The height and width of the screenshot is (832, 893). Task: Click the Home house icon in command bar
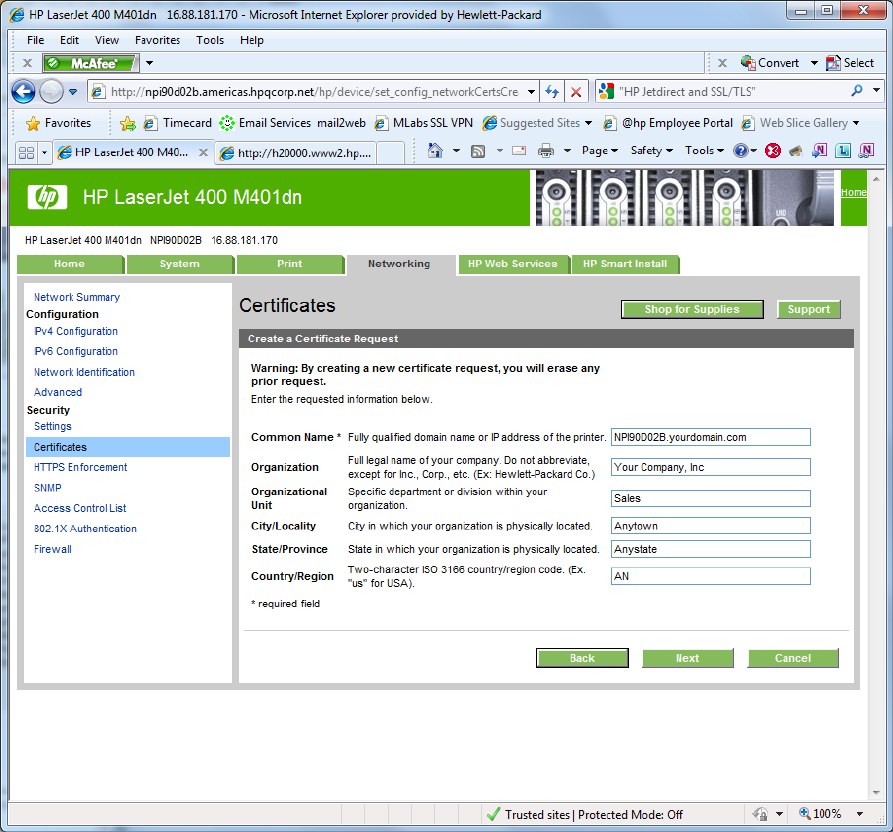coord(436,150)
